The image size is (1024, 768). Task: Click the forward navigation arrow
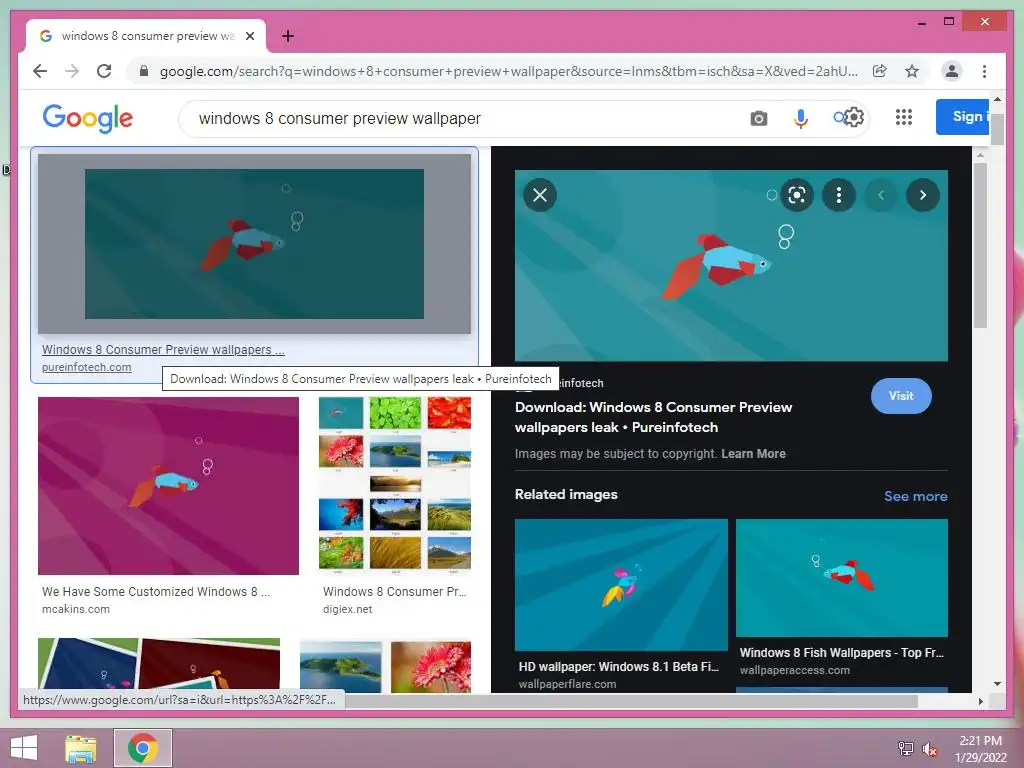pyautogui.click(x=72, y=71)
